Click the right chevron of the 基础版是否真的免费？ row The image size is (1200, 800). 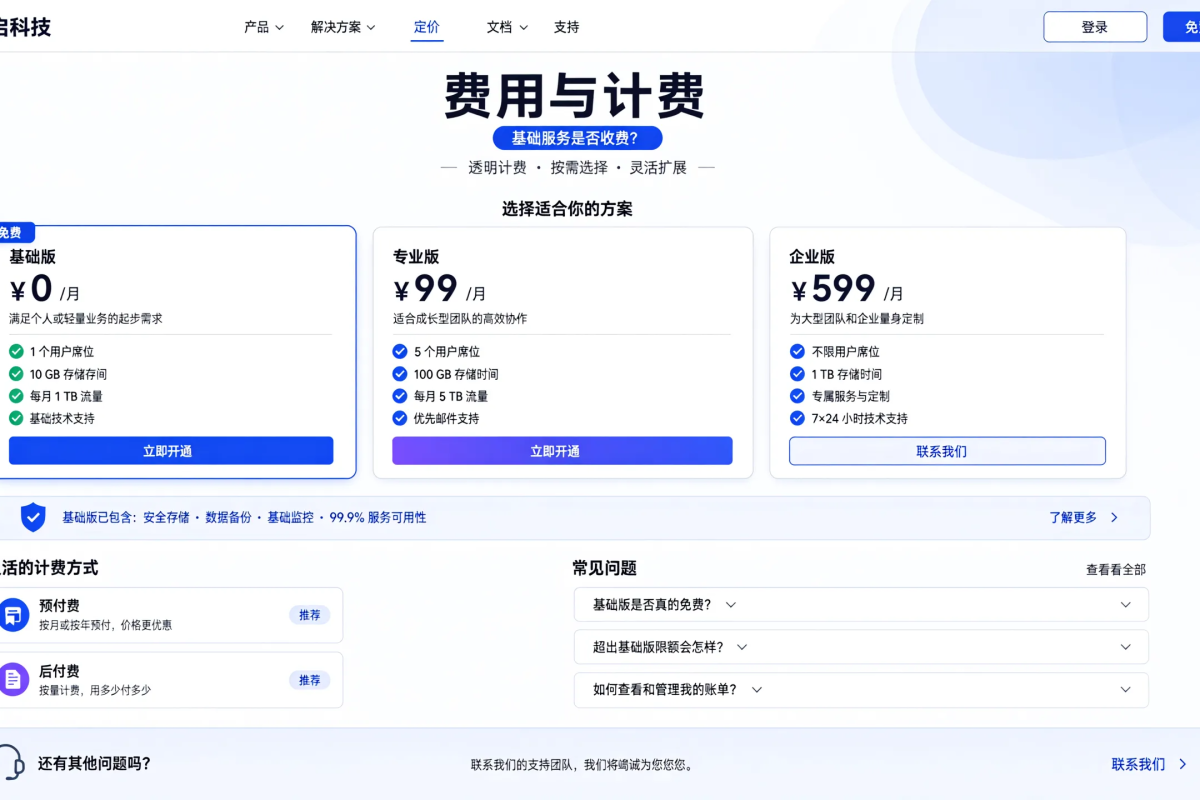tap(1125, 605)
